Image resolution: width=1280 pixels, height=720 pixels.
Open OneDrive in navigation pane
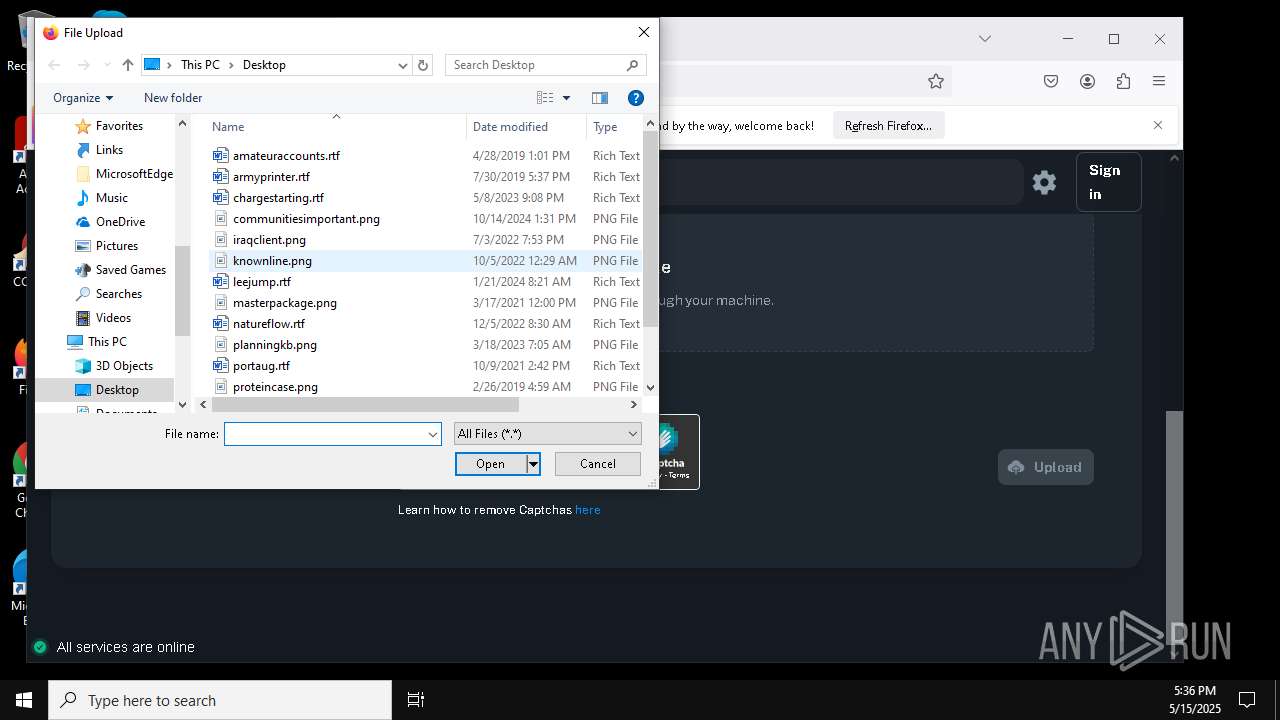pos(120,222)
